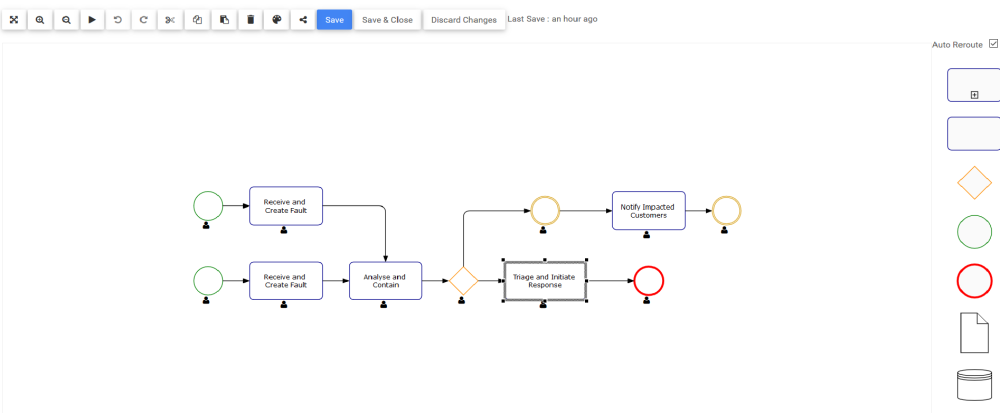Viewport: 1000px width, 413px height.
Task: Zoom out of the diagram
Action: 66,20
